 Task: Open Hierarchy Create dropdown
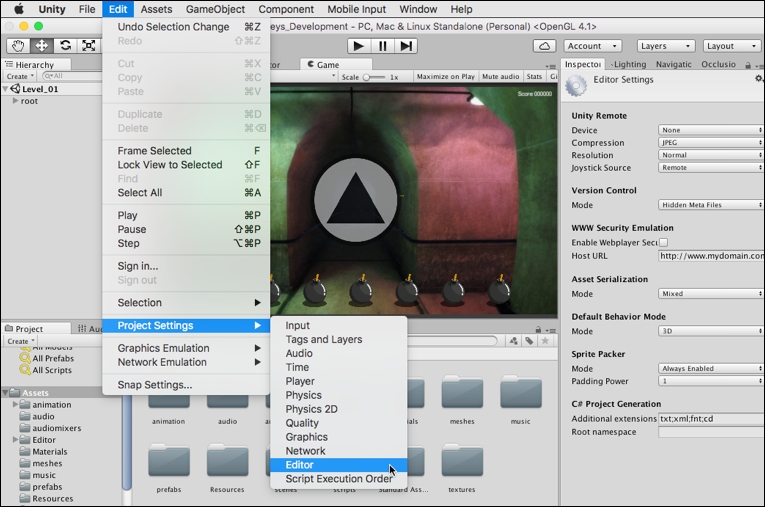click(x=20, y=76)
